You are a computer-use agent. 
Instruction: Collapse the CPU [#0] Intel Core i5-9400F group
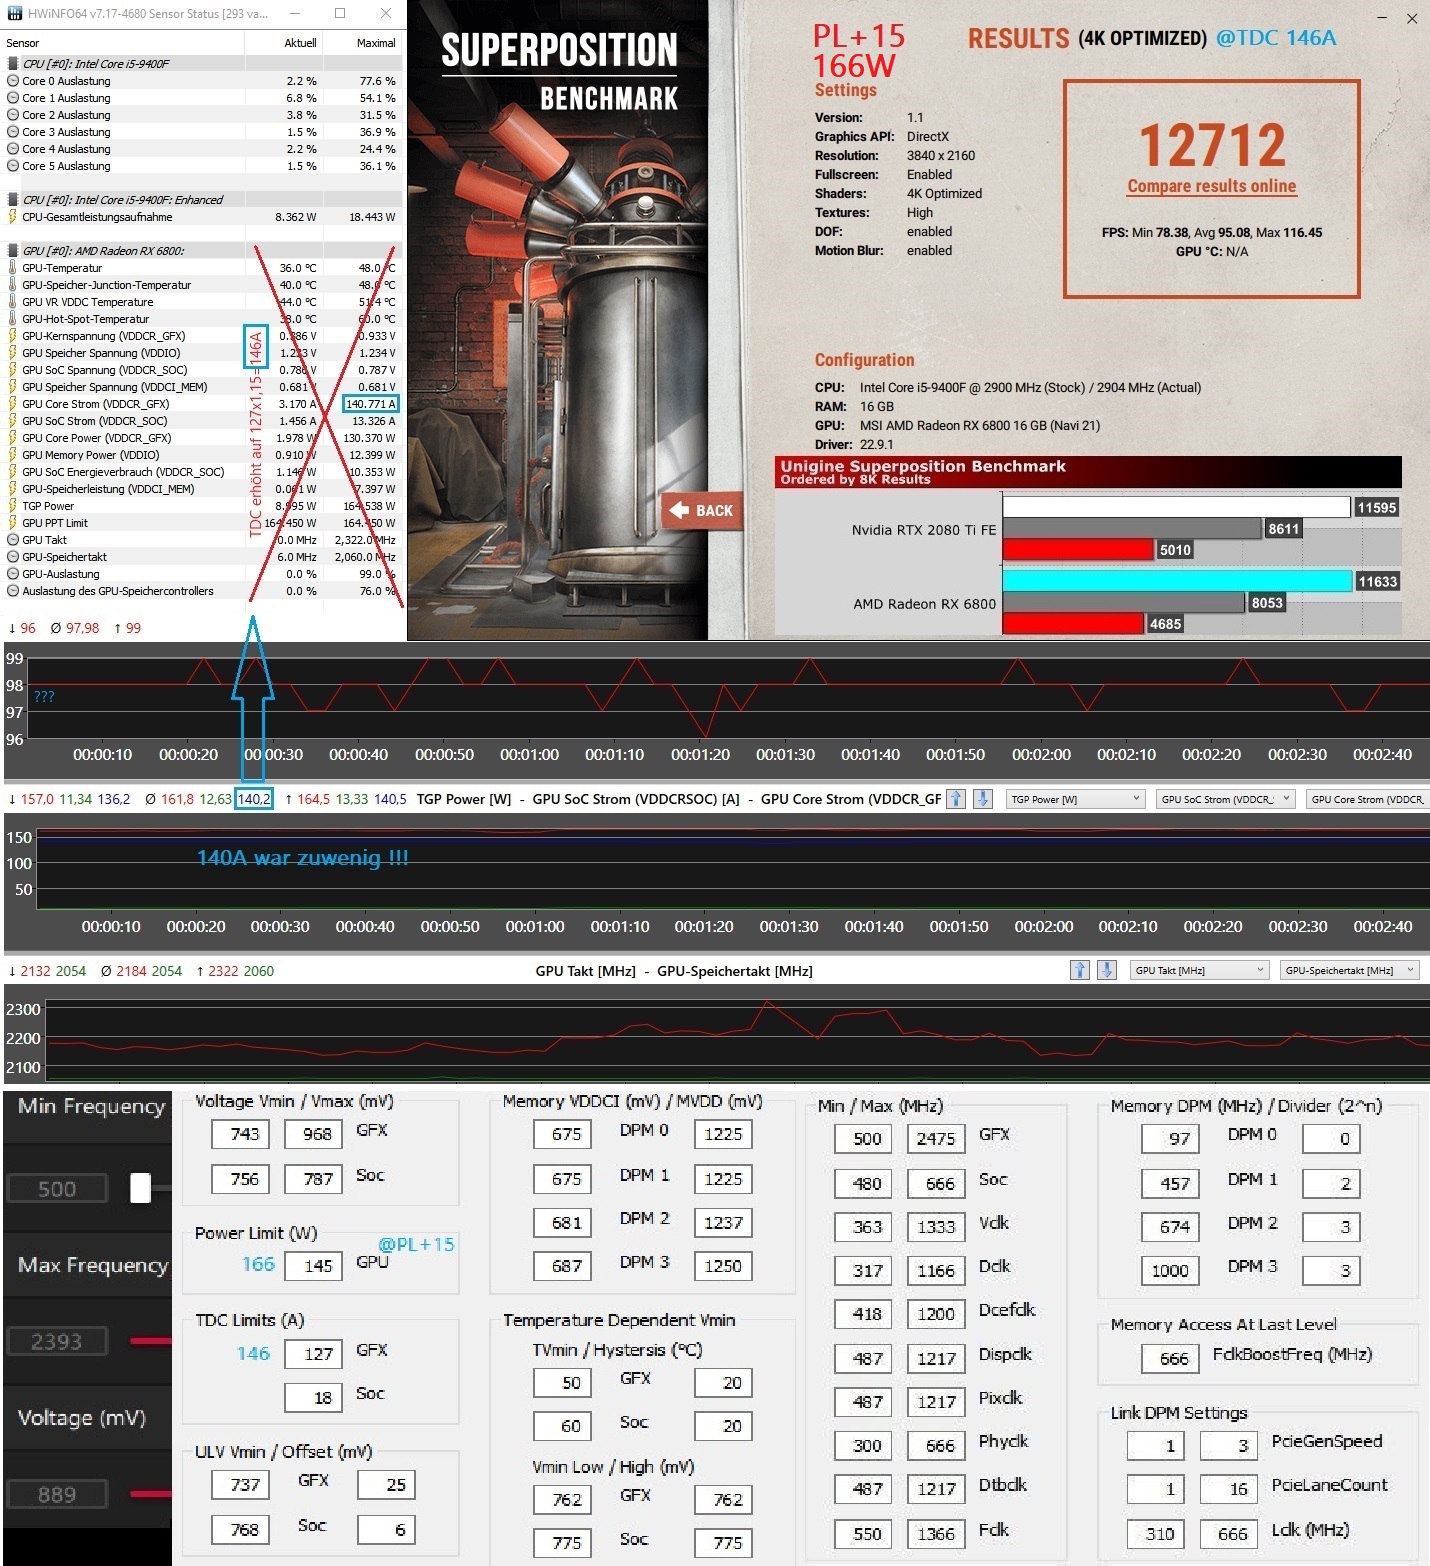coord(13,64)
